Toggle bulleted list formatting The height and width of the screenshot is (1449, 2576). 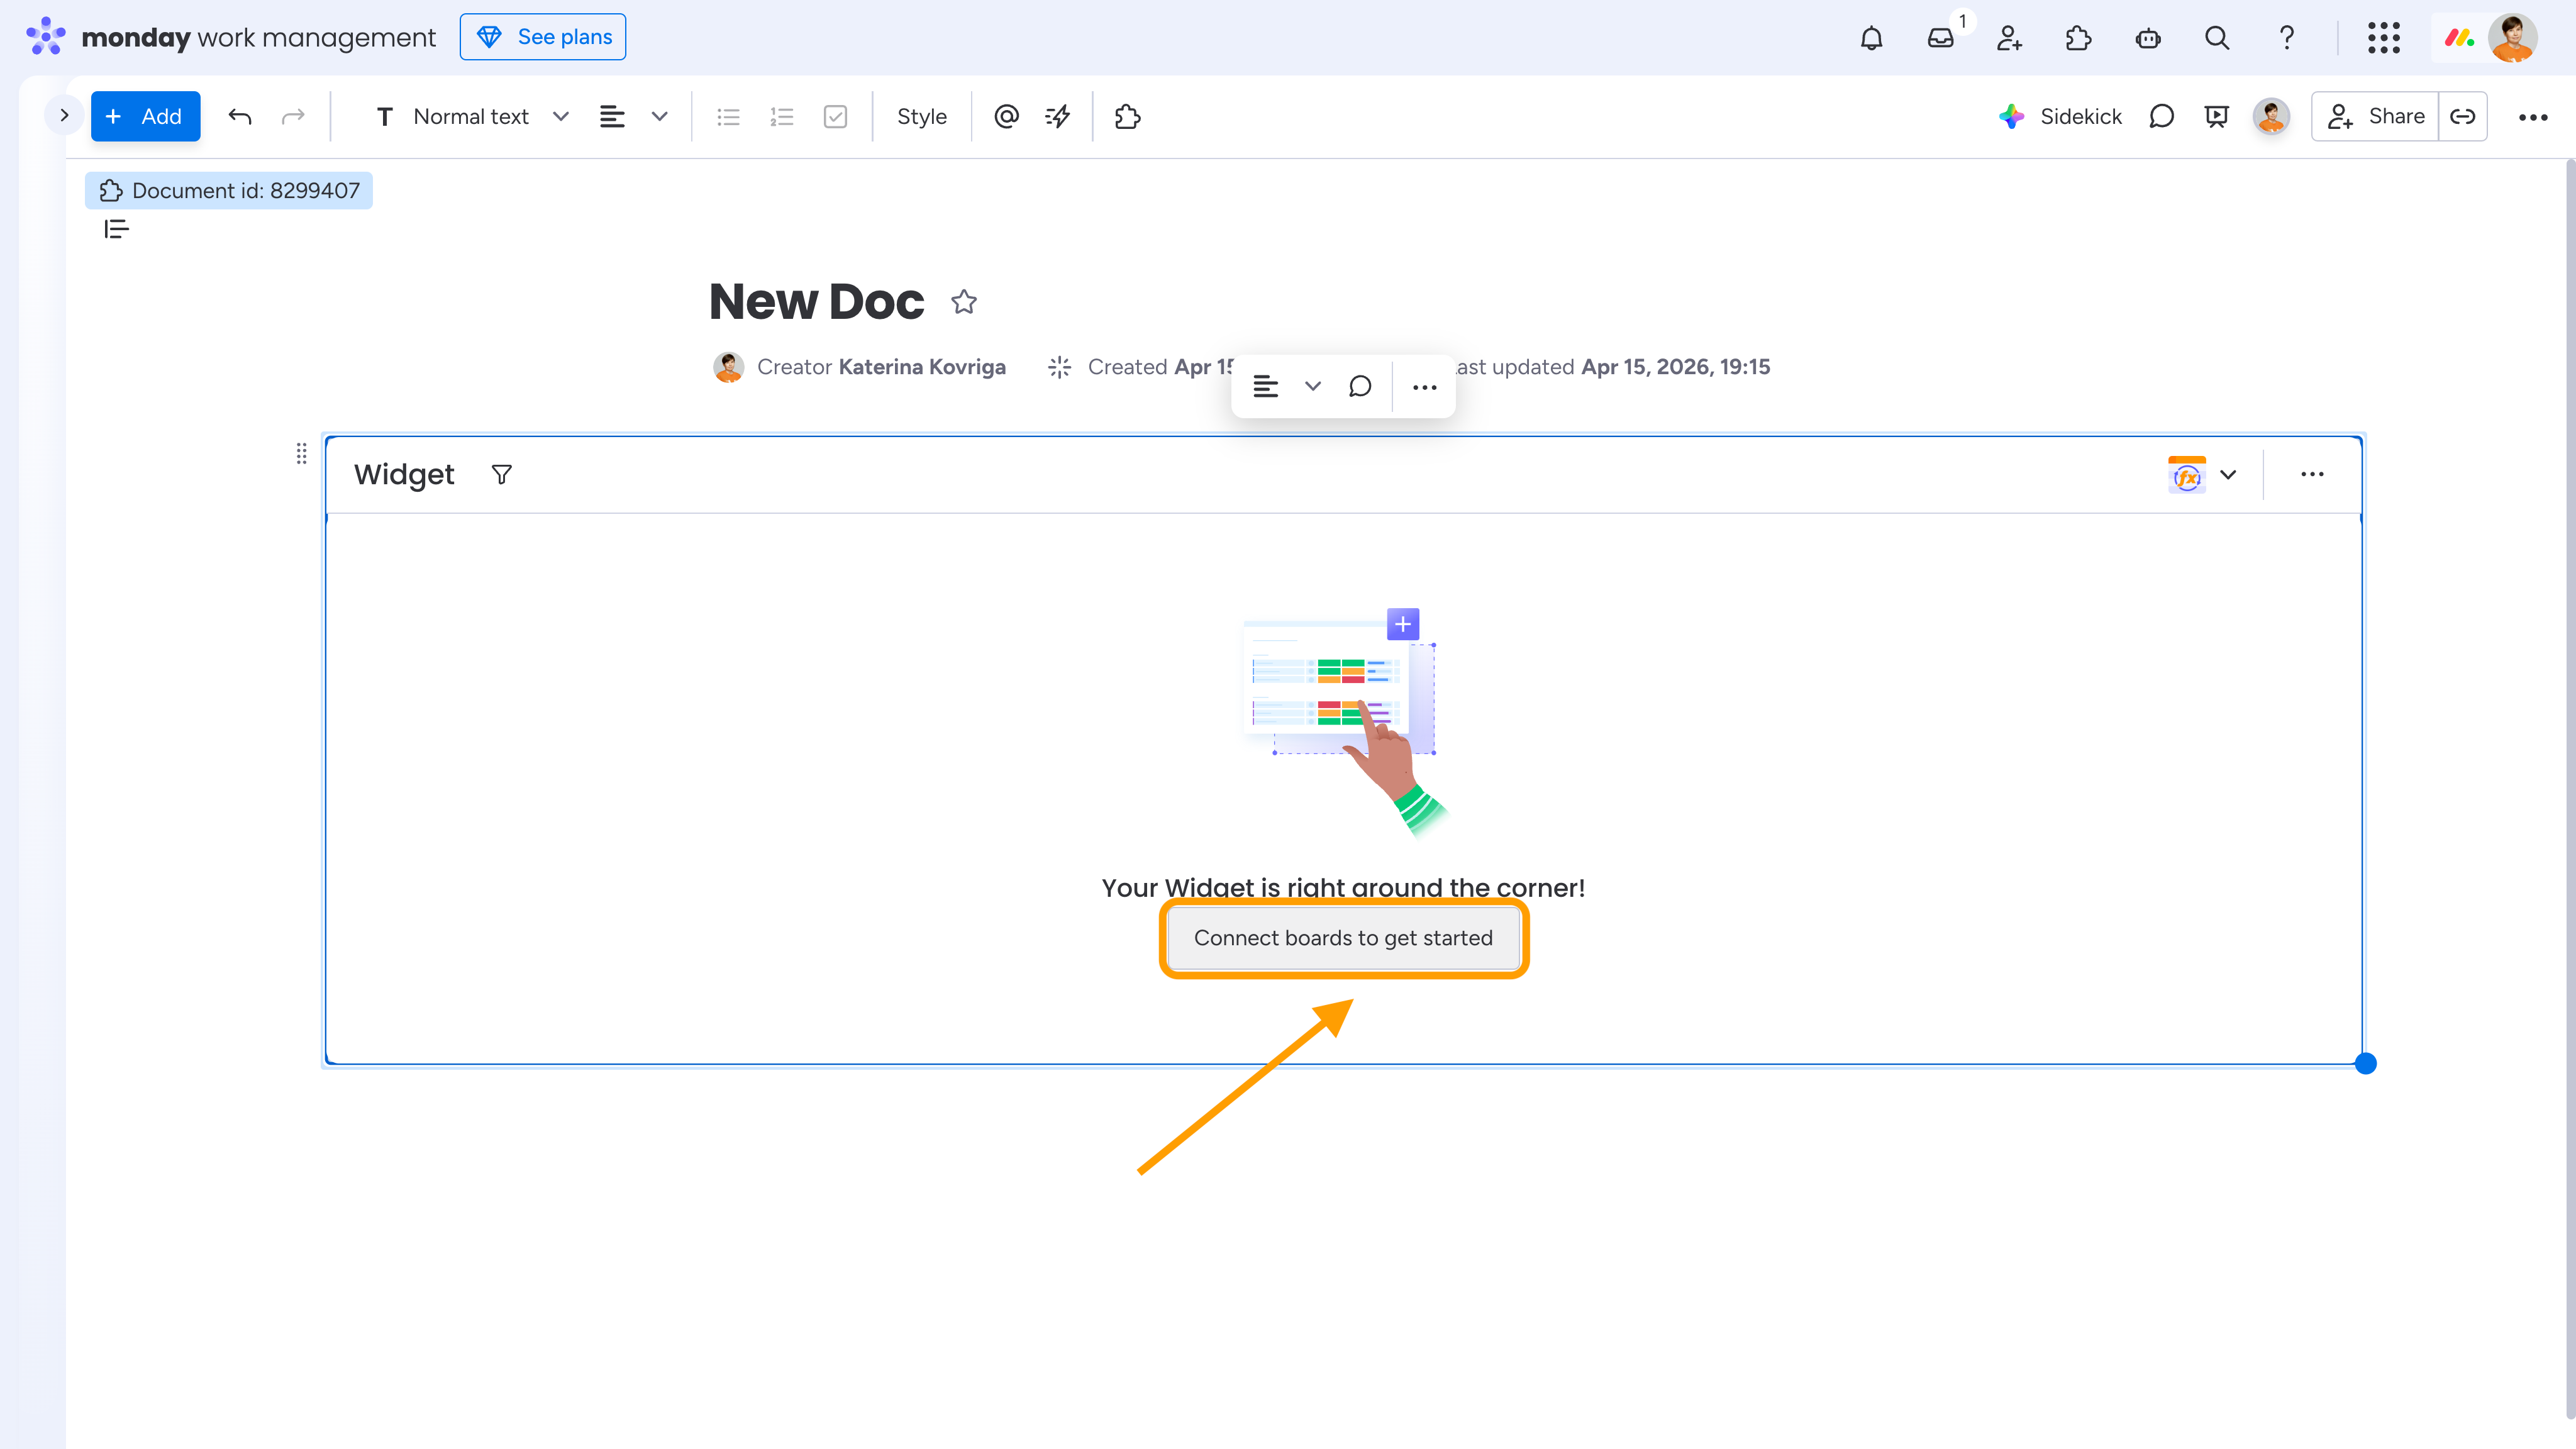coord(728,117)
